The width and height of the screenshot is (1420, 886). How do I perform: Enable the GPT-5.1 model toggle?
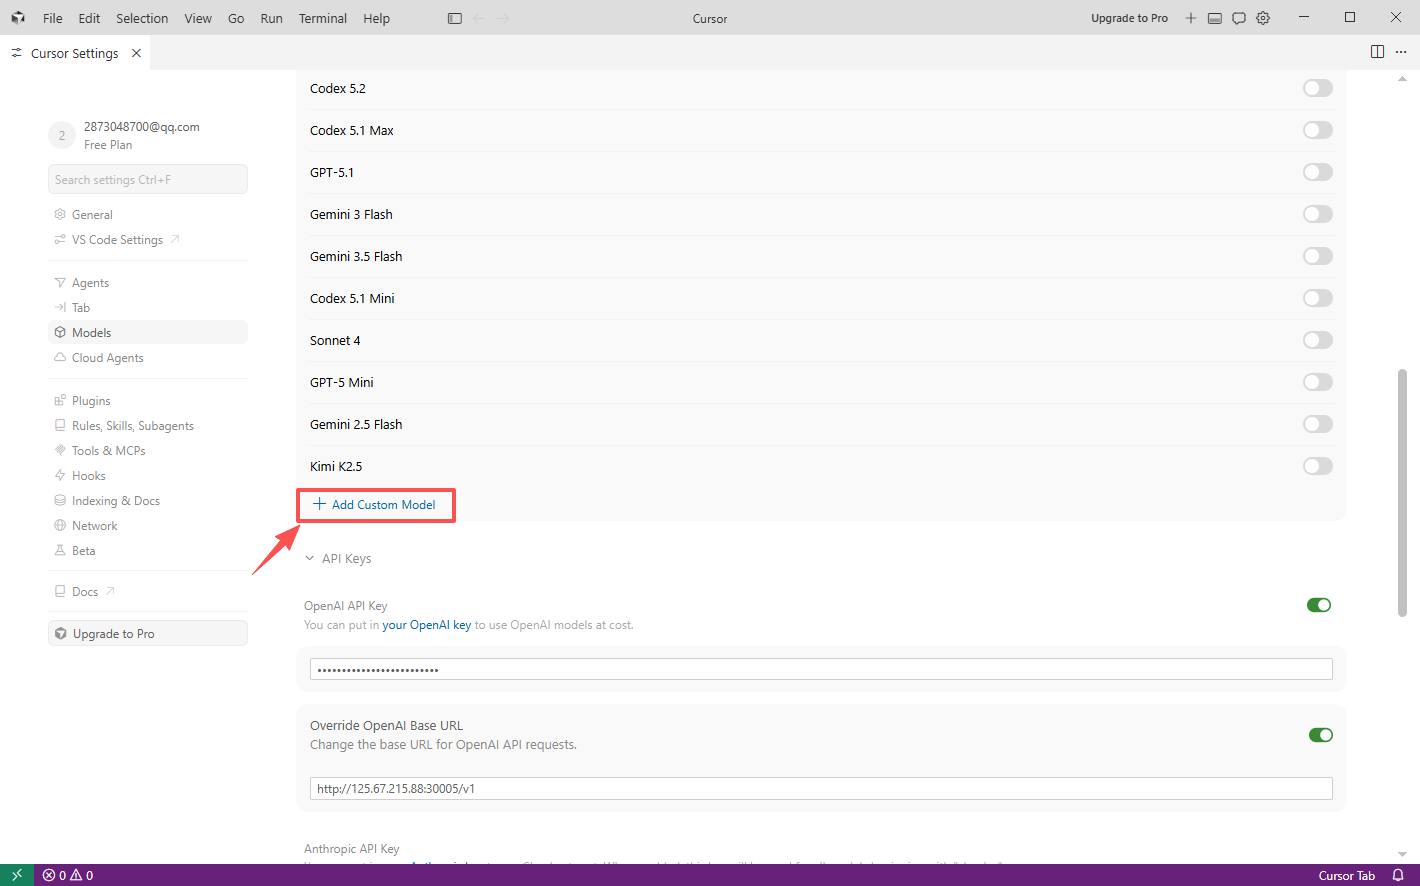[1318, 172]
